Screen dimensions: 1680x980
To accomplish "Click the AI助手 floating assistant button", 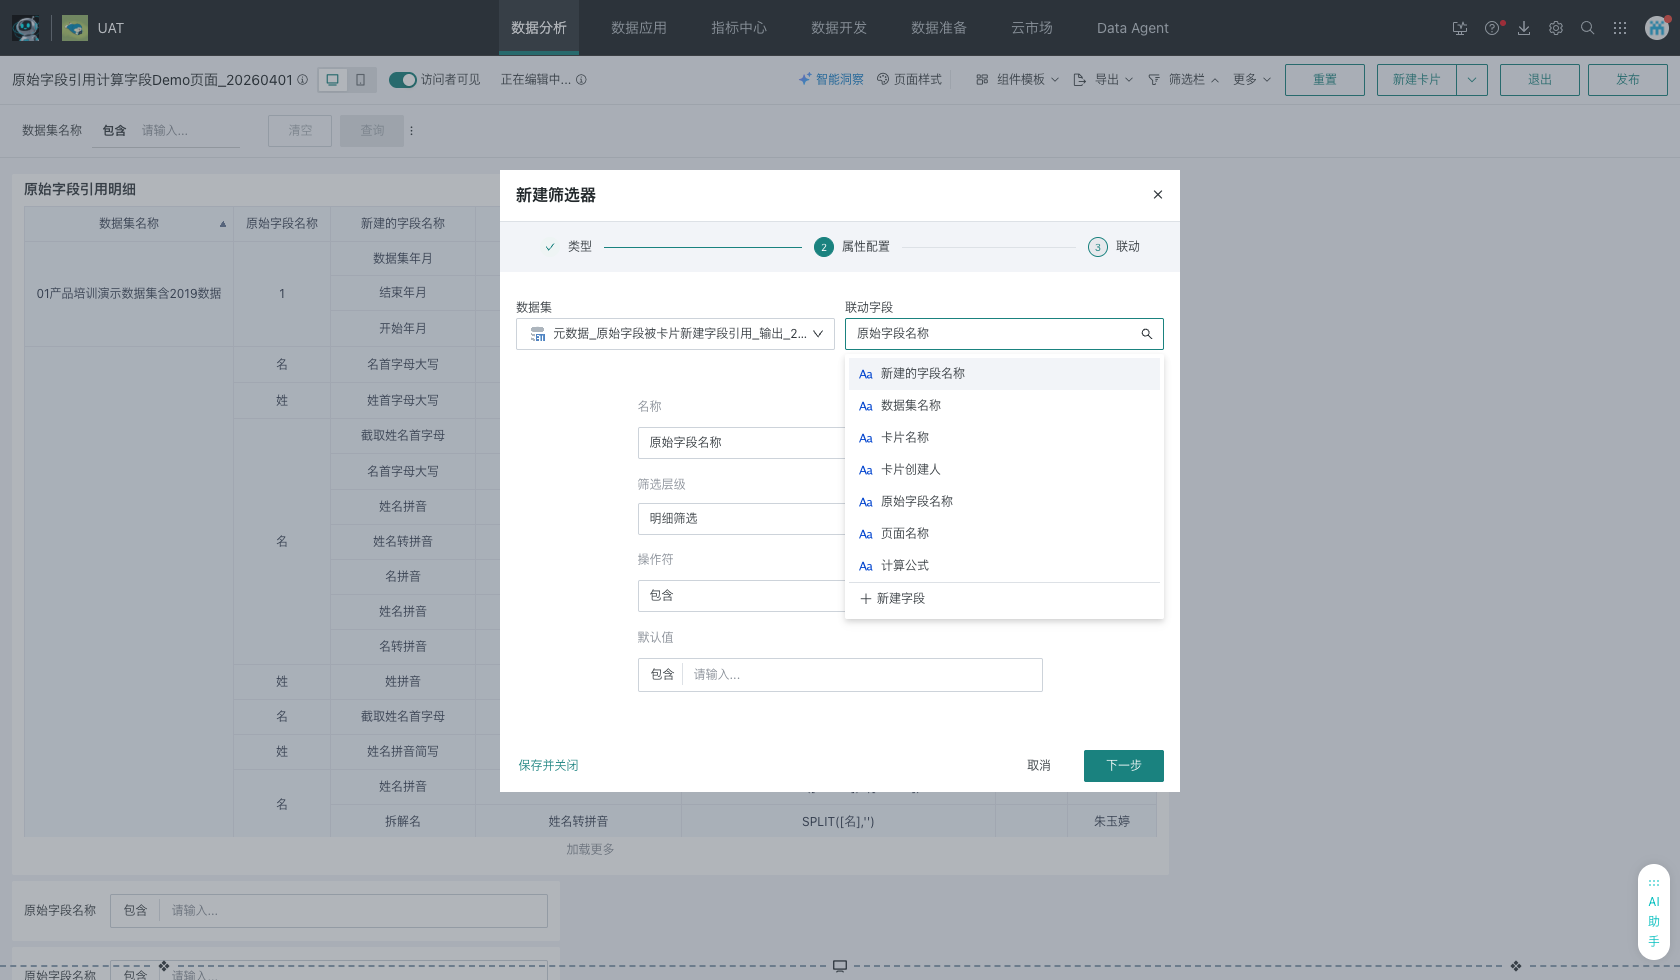I will (x=1654, y=911).
